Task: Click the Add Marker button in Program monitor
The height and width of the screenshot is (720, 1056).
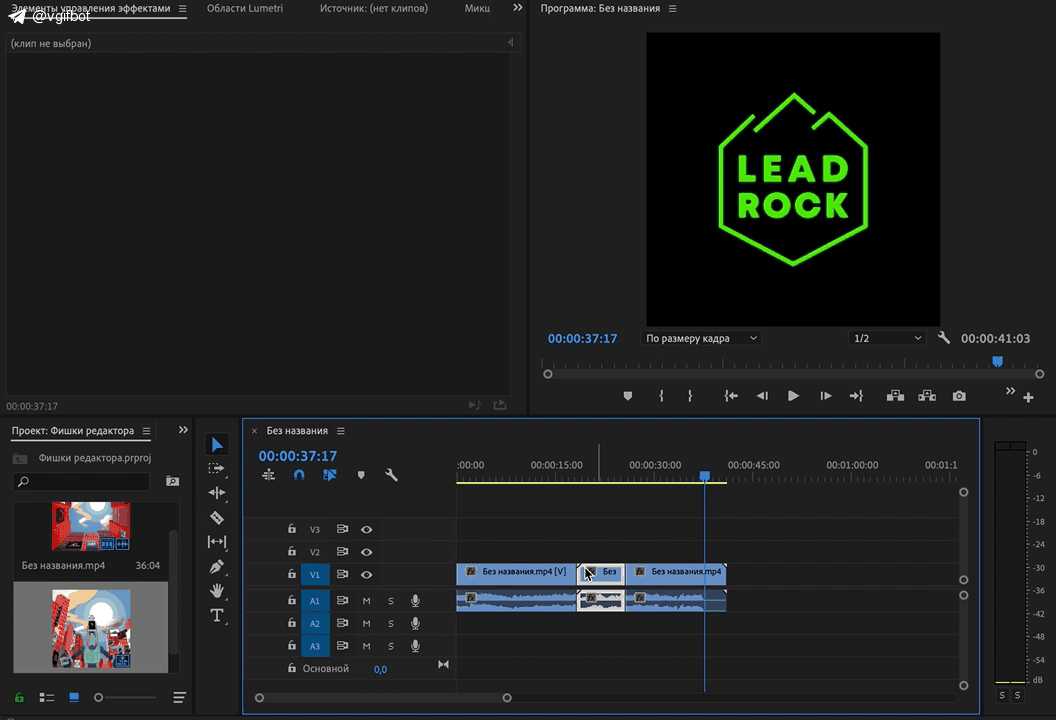Action: [x=628, y=396]
